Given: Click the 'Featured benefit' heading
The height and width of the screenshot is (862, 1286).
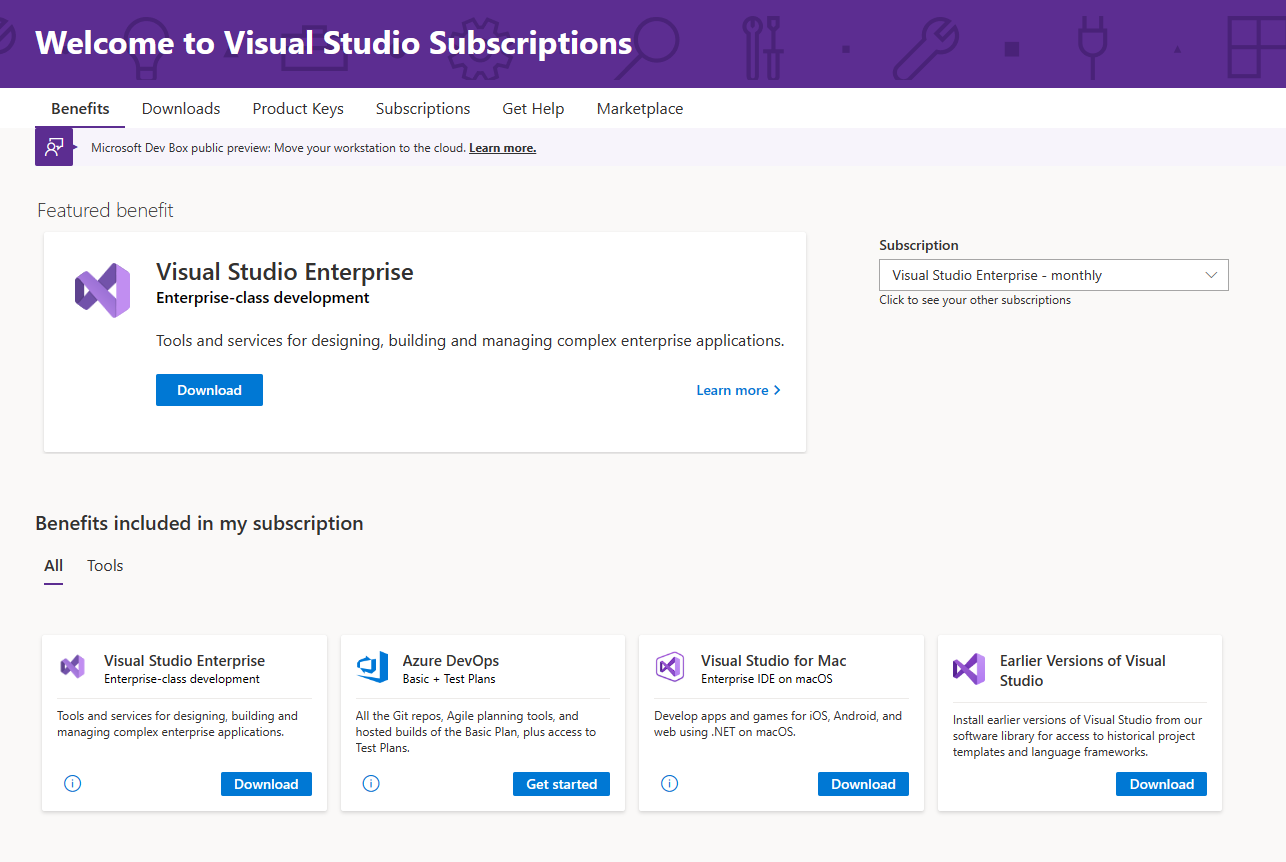Looking at the screenshot, I should 105,210.
